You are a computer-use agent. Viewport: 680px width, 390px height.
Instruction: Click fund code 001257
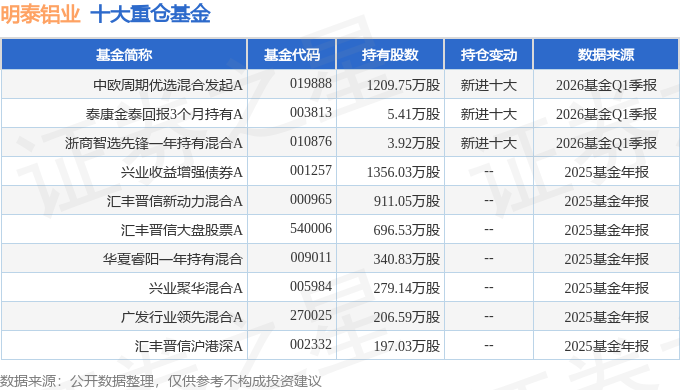pos(311,170)
